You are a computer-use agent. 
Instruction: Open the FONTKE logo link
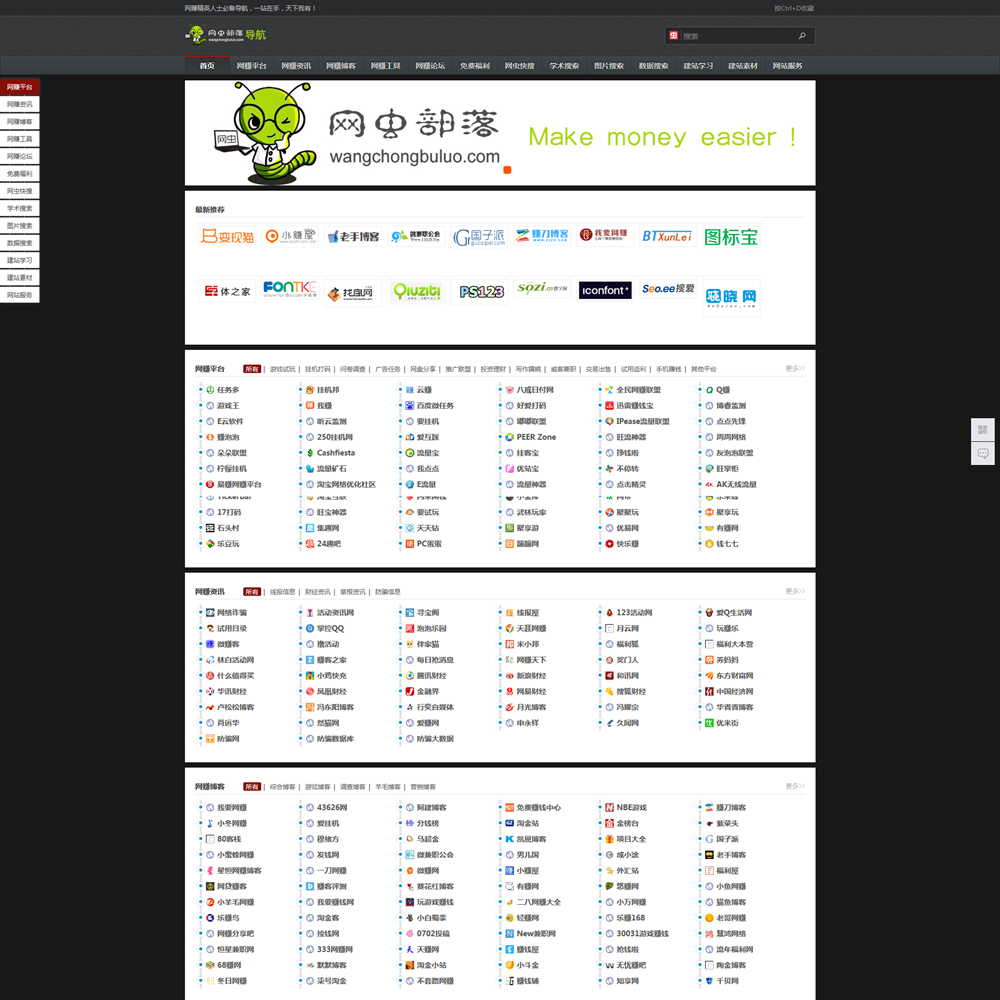290,289
